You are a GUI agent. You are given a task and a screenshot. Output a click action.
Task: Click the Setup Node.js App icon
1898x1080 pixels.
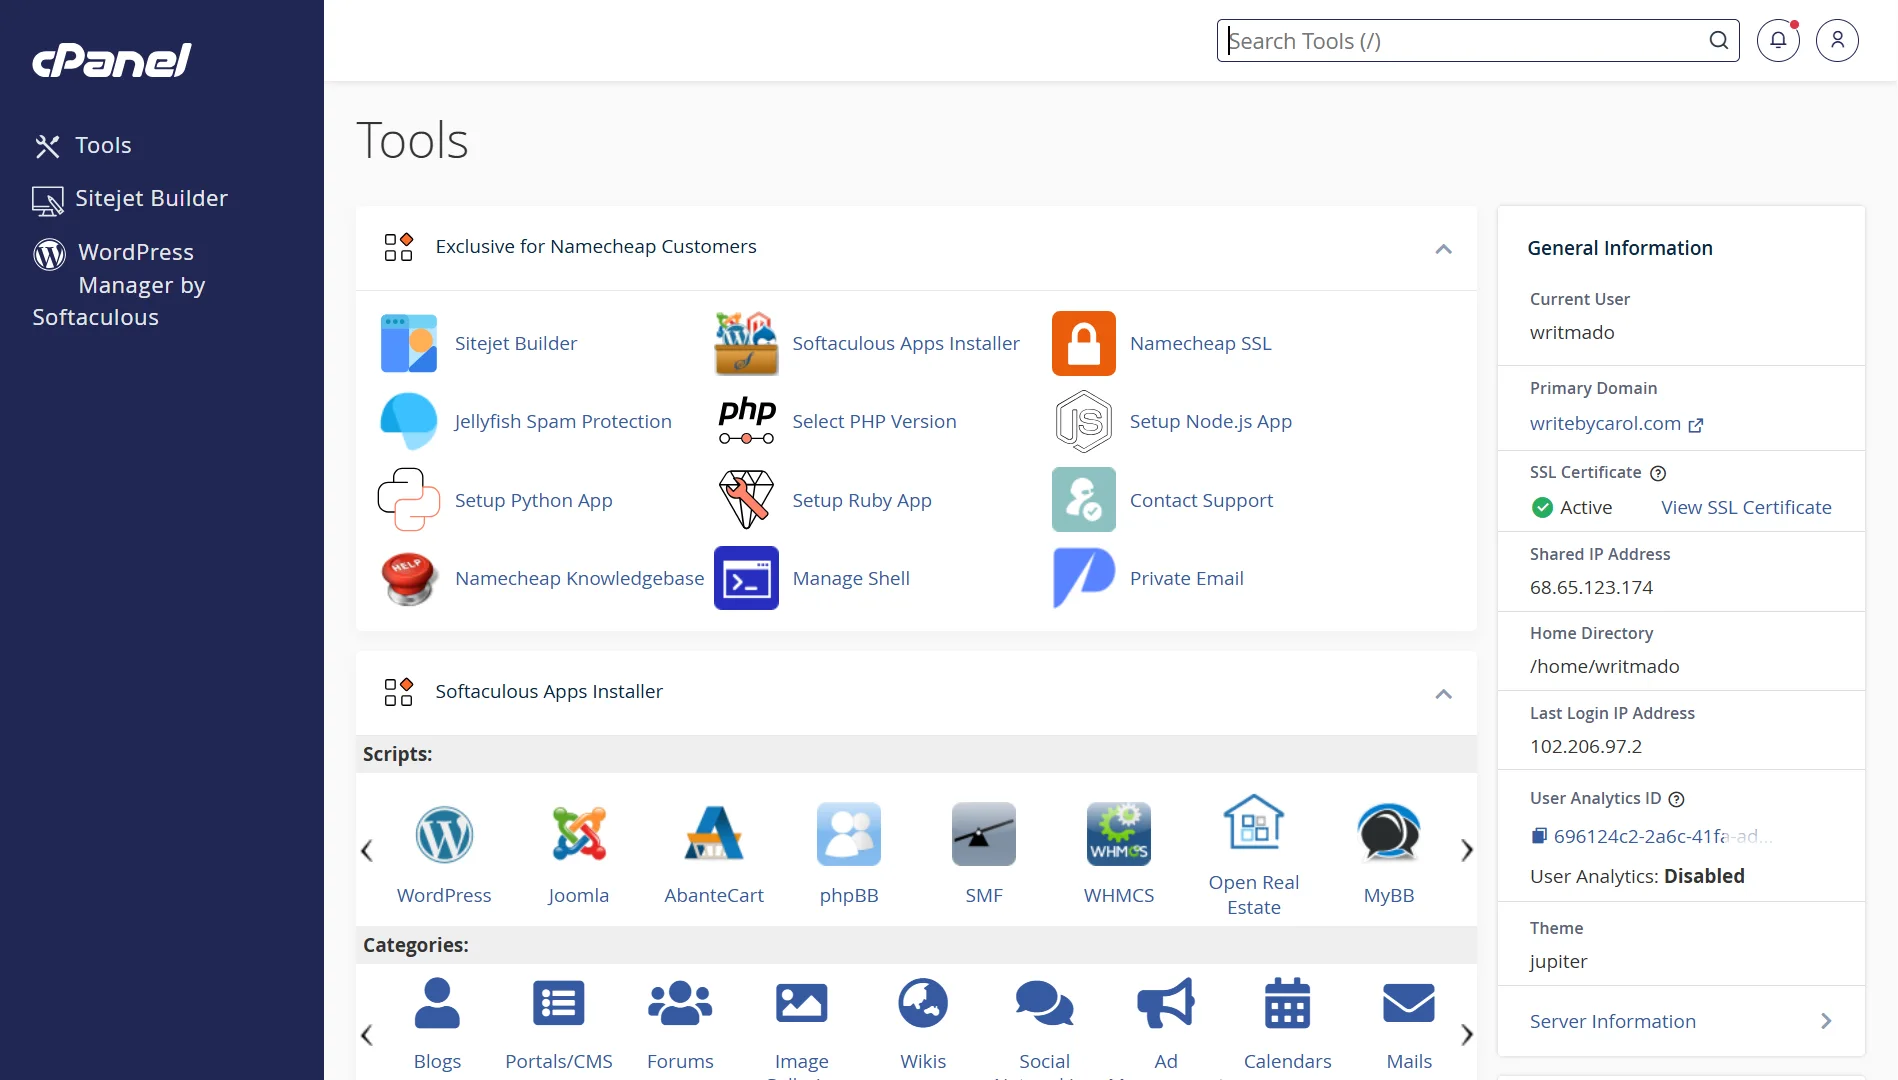(x=1084, y=421)
